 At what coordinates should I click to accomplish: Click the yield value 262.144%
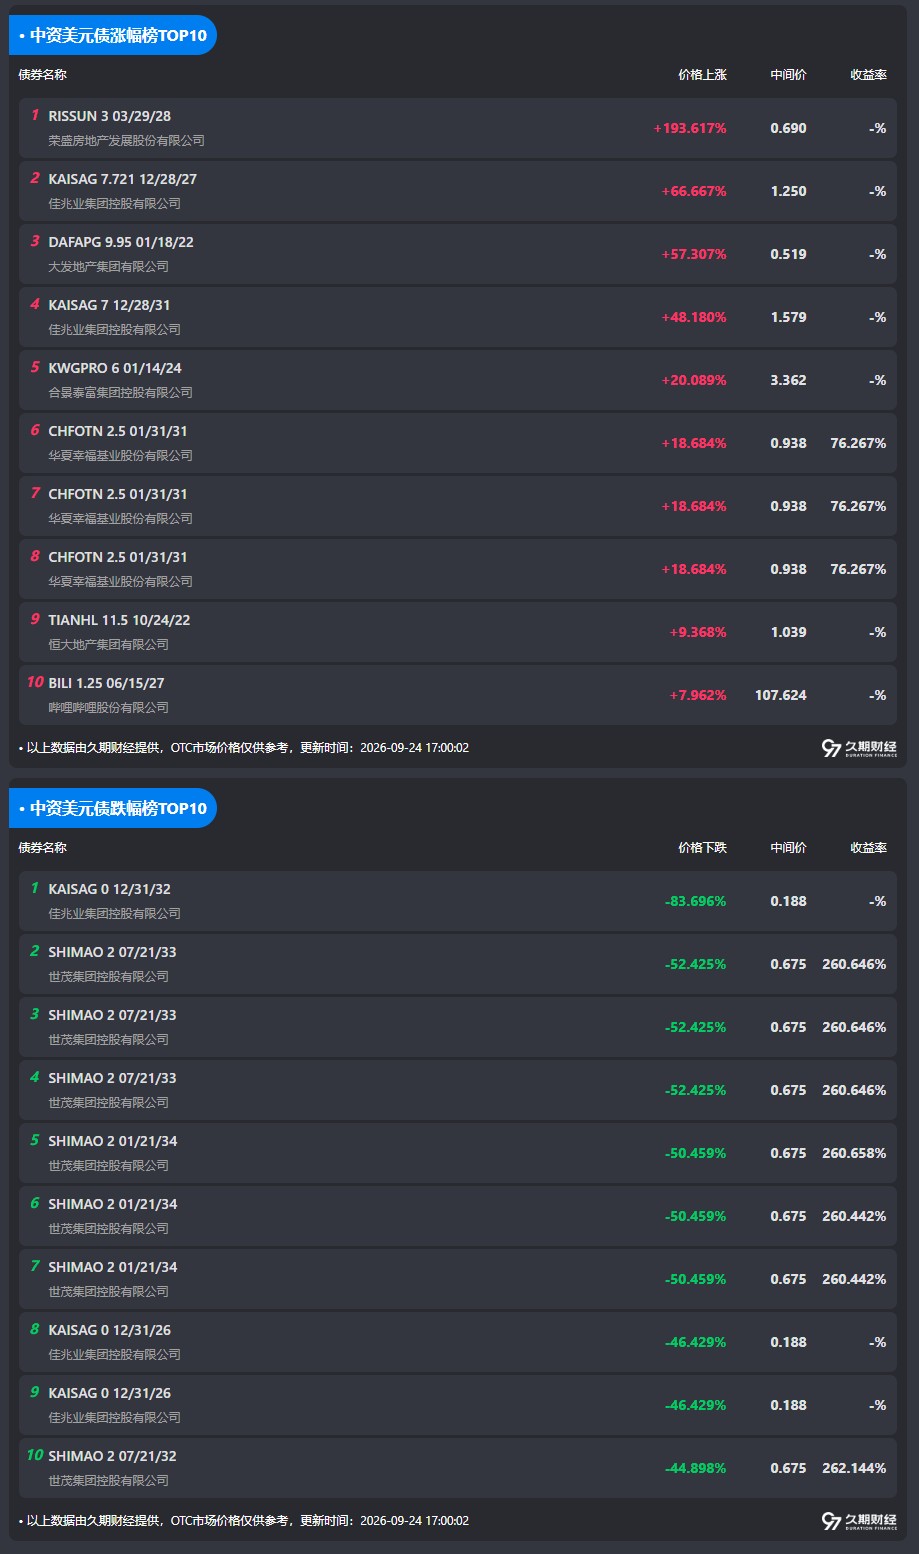tap(854, 1468)
